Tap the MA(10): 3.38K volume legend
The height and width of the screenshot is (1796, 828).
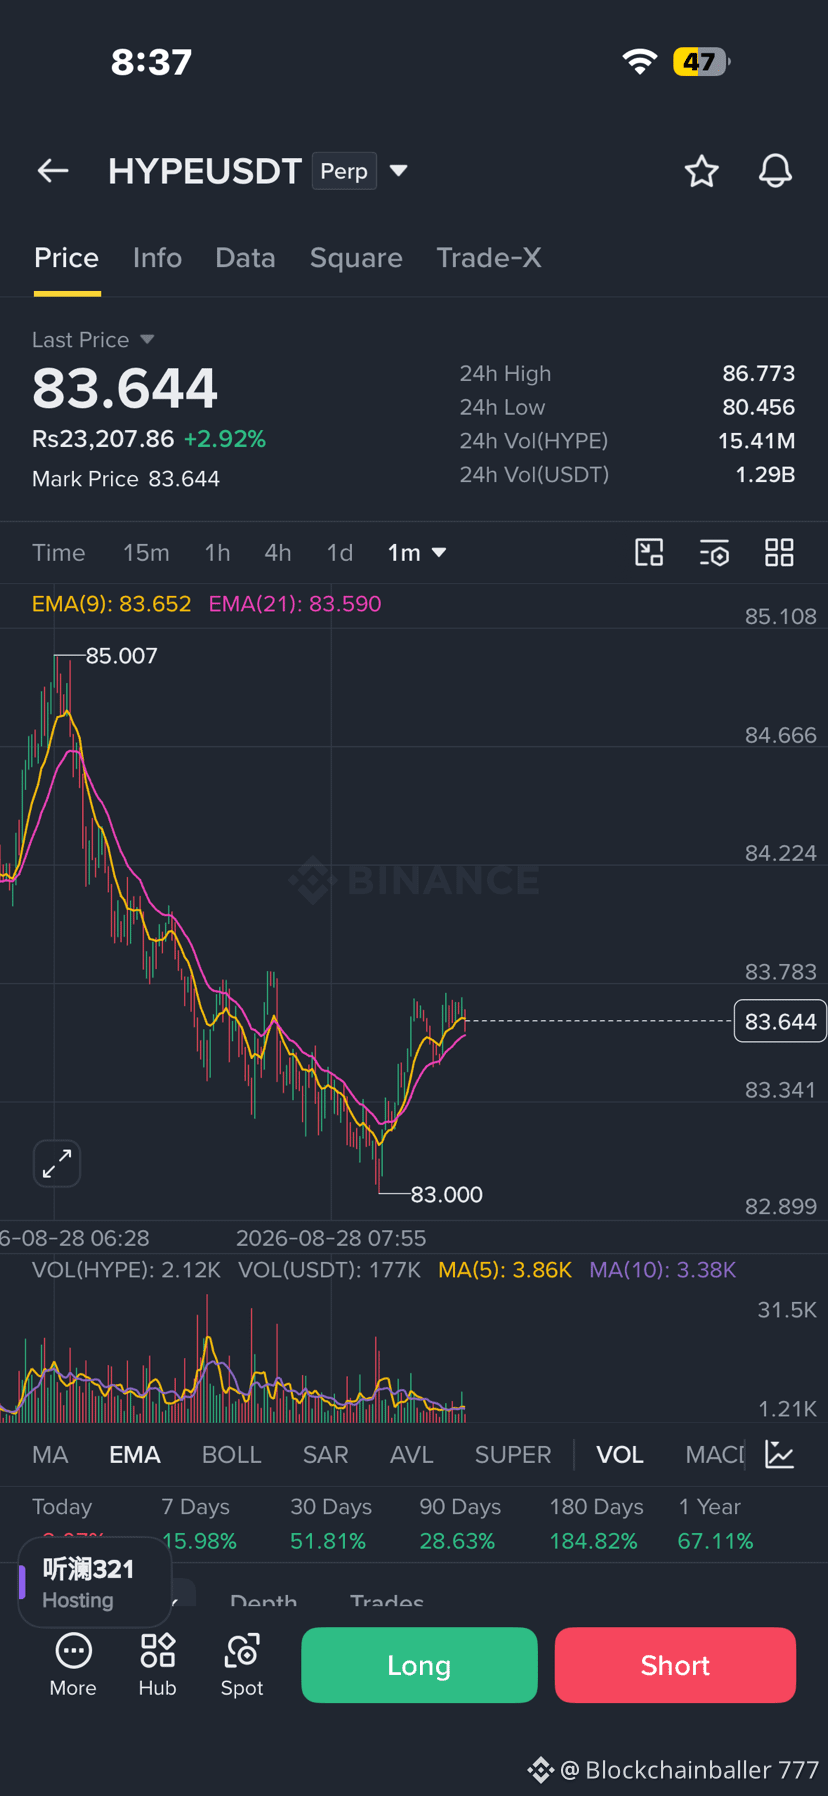(663, 1270)
